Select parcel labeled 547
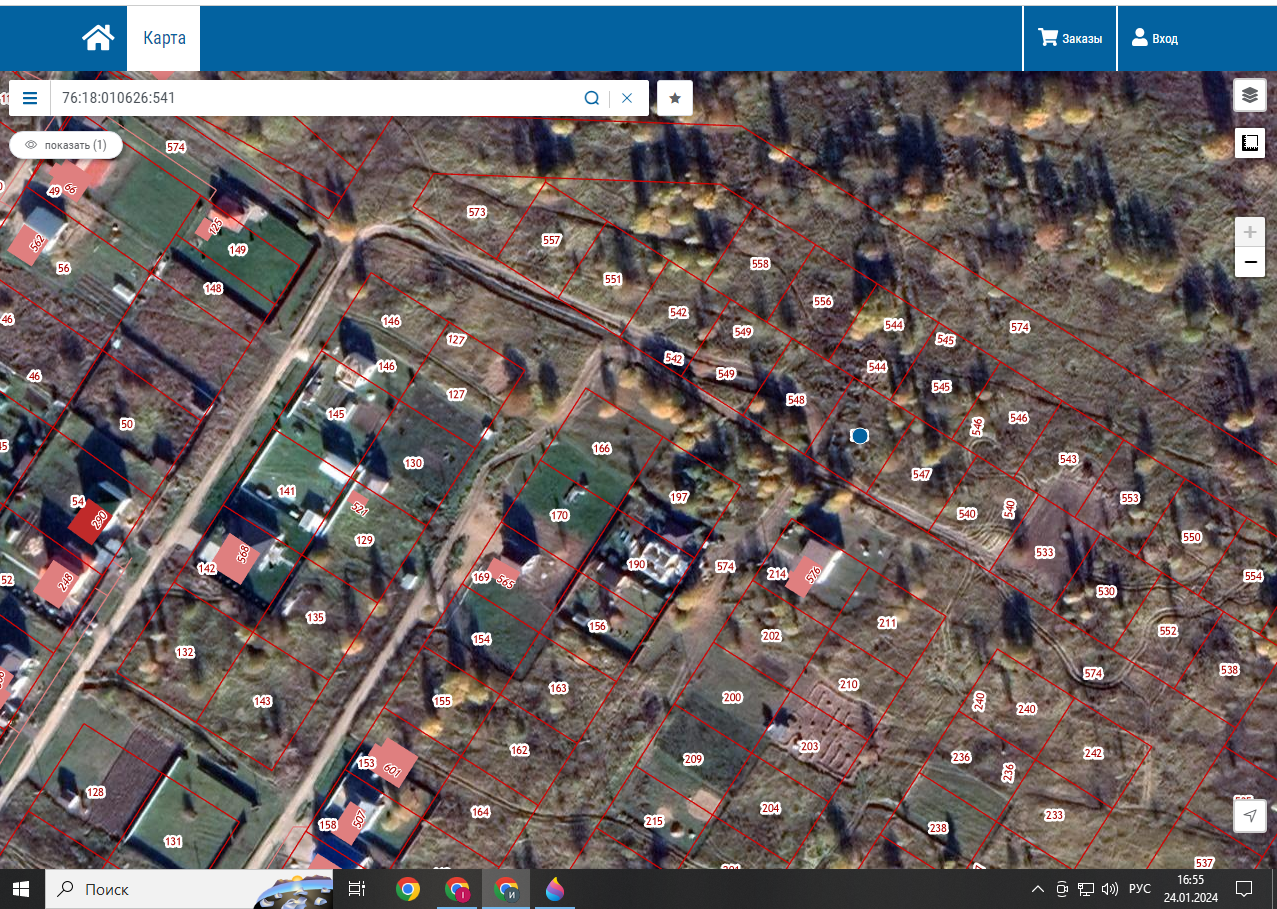Screen dimensions: 1277x909 (922, 474)
